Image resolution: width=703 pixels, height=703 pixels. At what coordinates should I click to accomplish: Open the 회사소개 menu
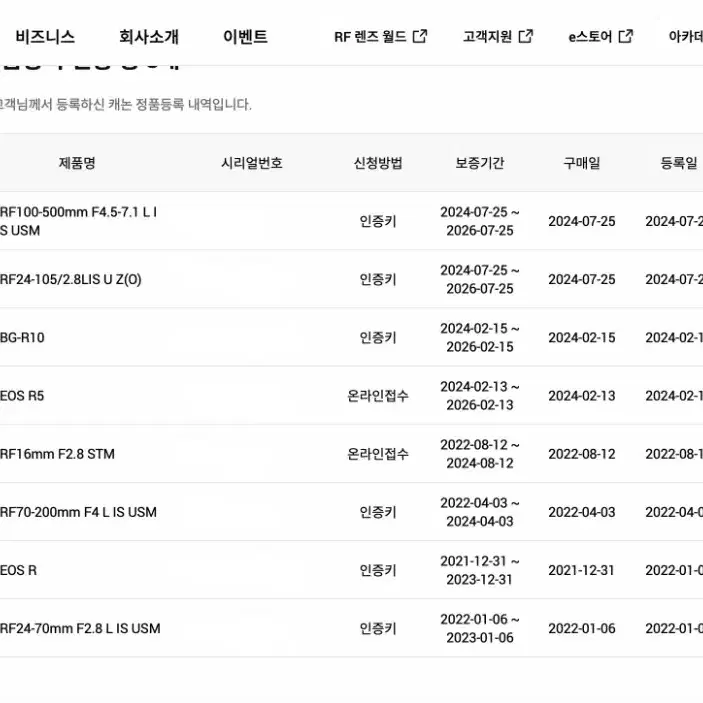(x=149, y=36)
